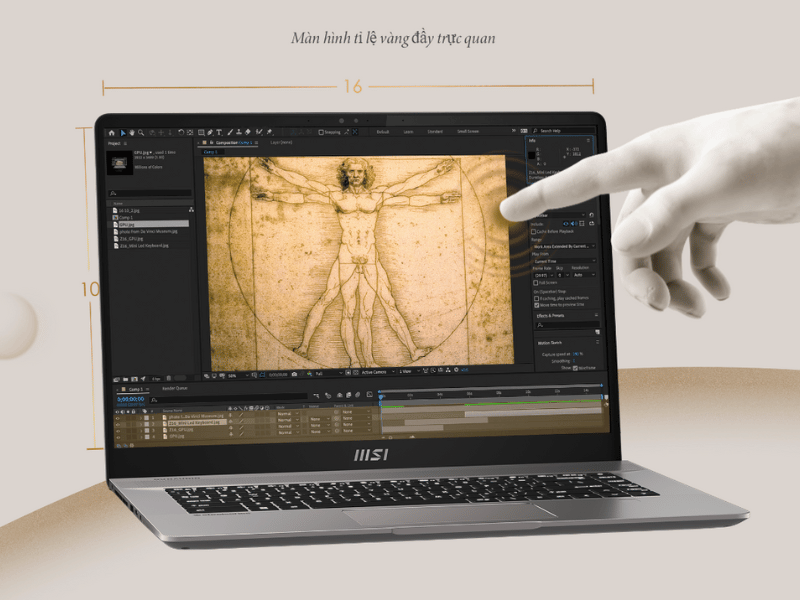Enable the Snapping checkbox
The image size is (800, 600).
(321, 132)
